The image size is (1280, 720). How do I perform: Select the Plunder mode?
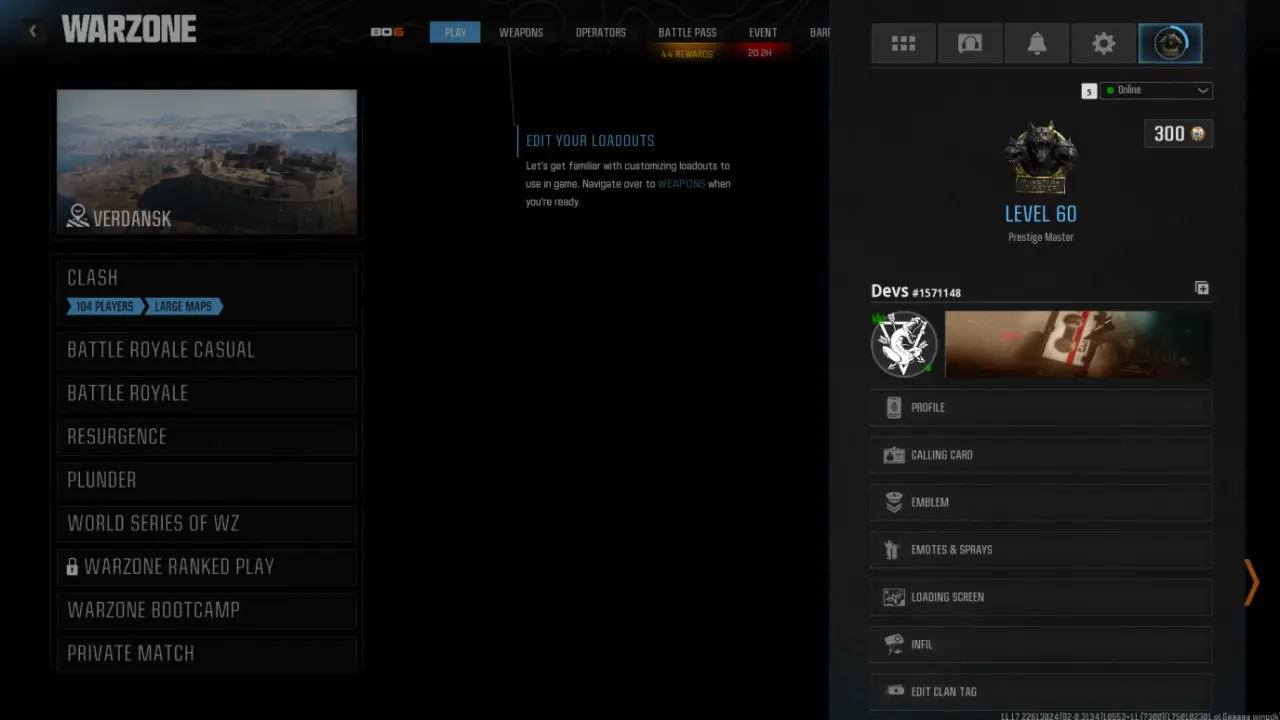point(207,480)
